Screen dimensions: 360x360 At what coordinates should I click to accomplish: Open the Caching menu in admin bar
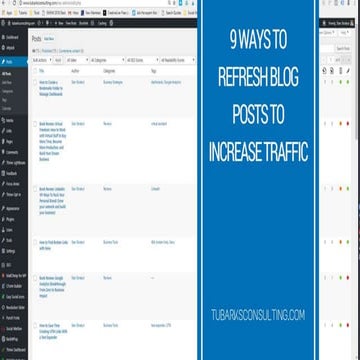(102, 23)
